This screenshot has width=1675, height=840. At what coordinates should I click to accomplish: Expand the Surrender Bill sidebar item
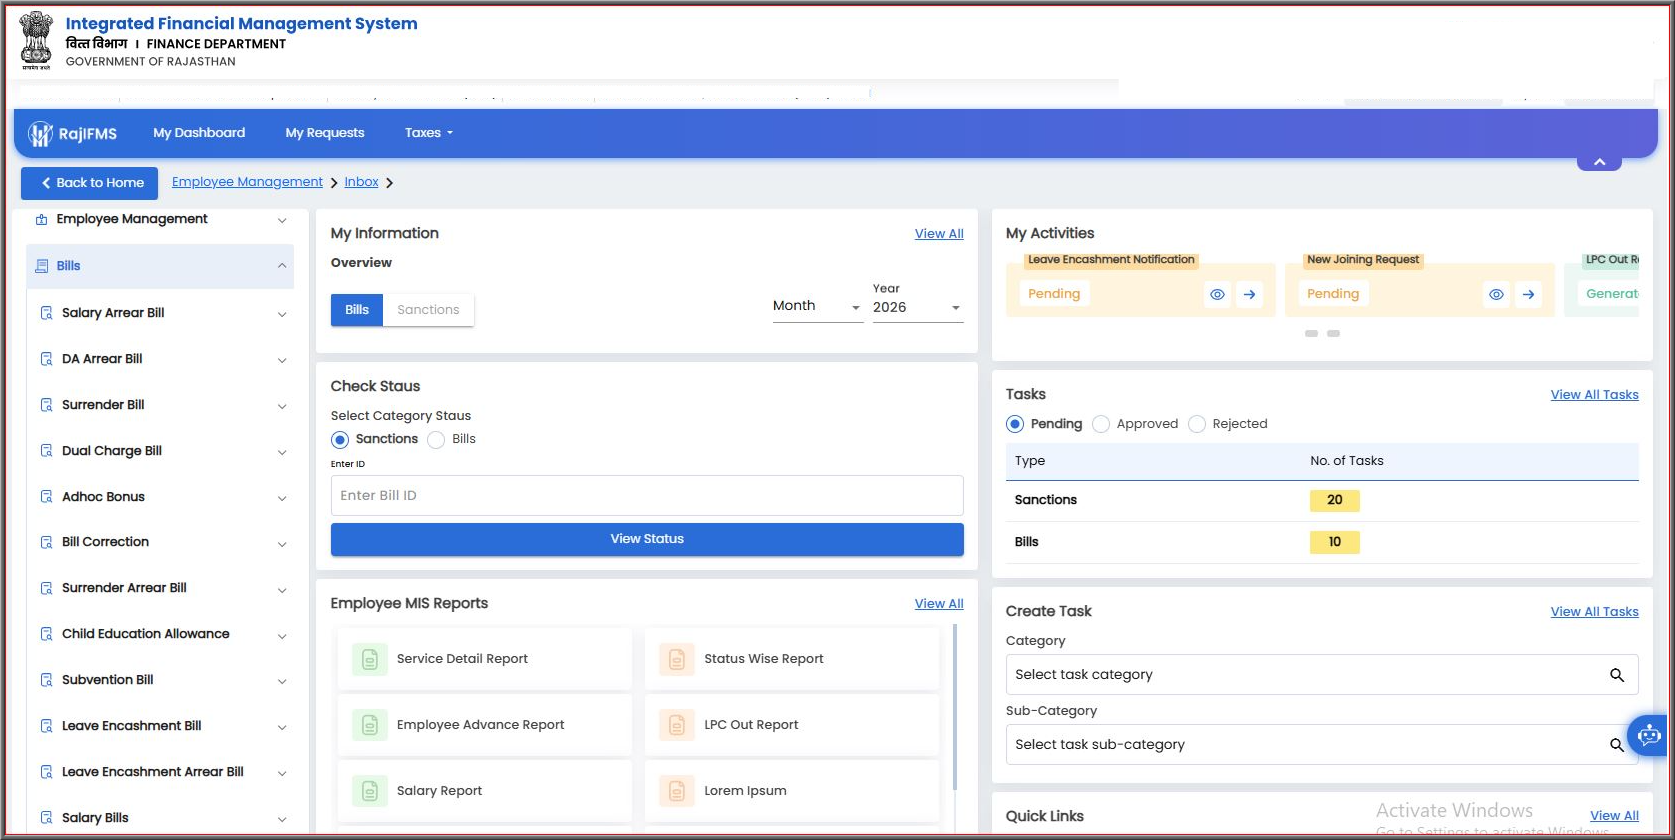[282, 406]
